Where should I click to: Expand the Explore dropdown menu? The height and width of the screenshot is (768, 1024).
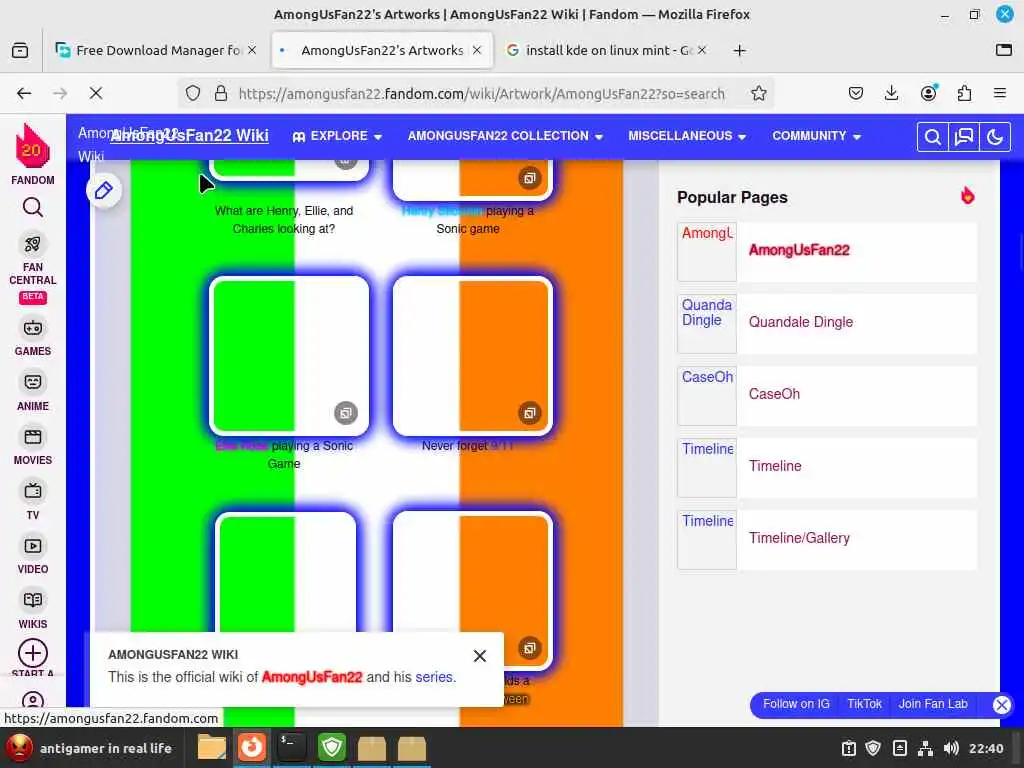tap(337, 136)
